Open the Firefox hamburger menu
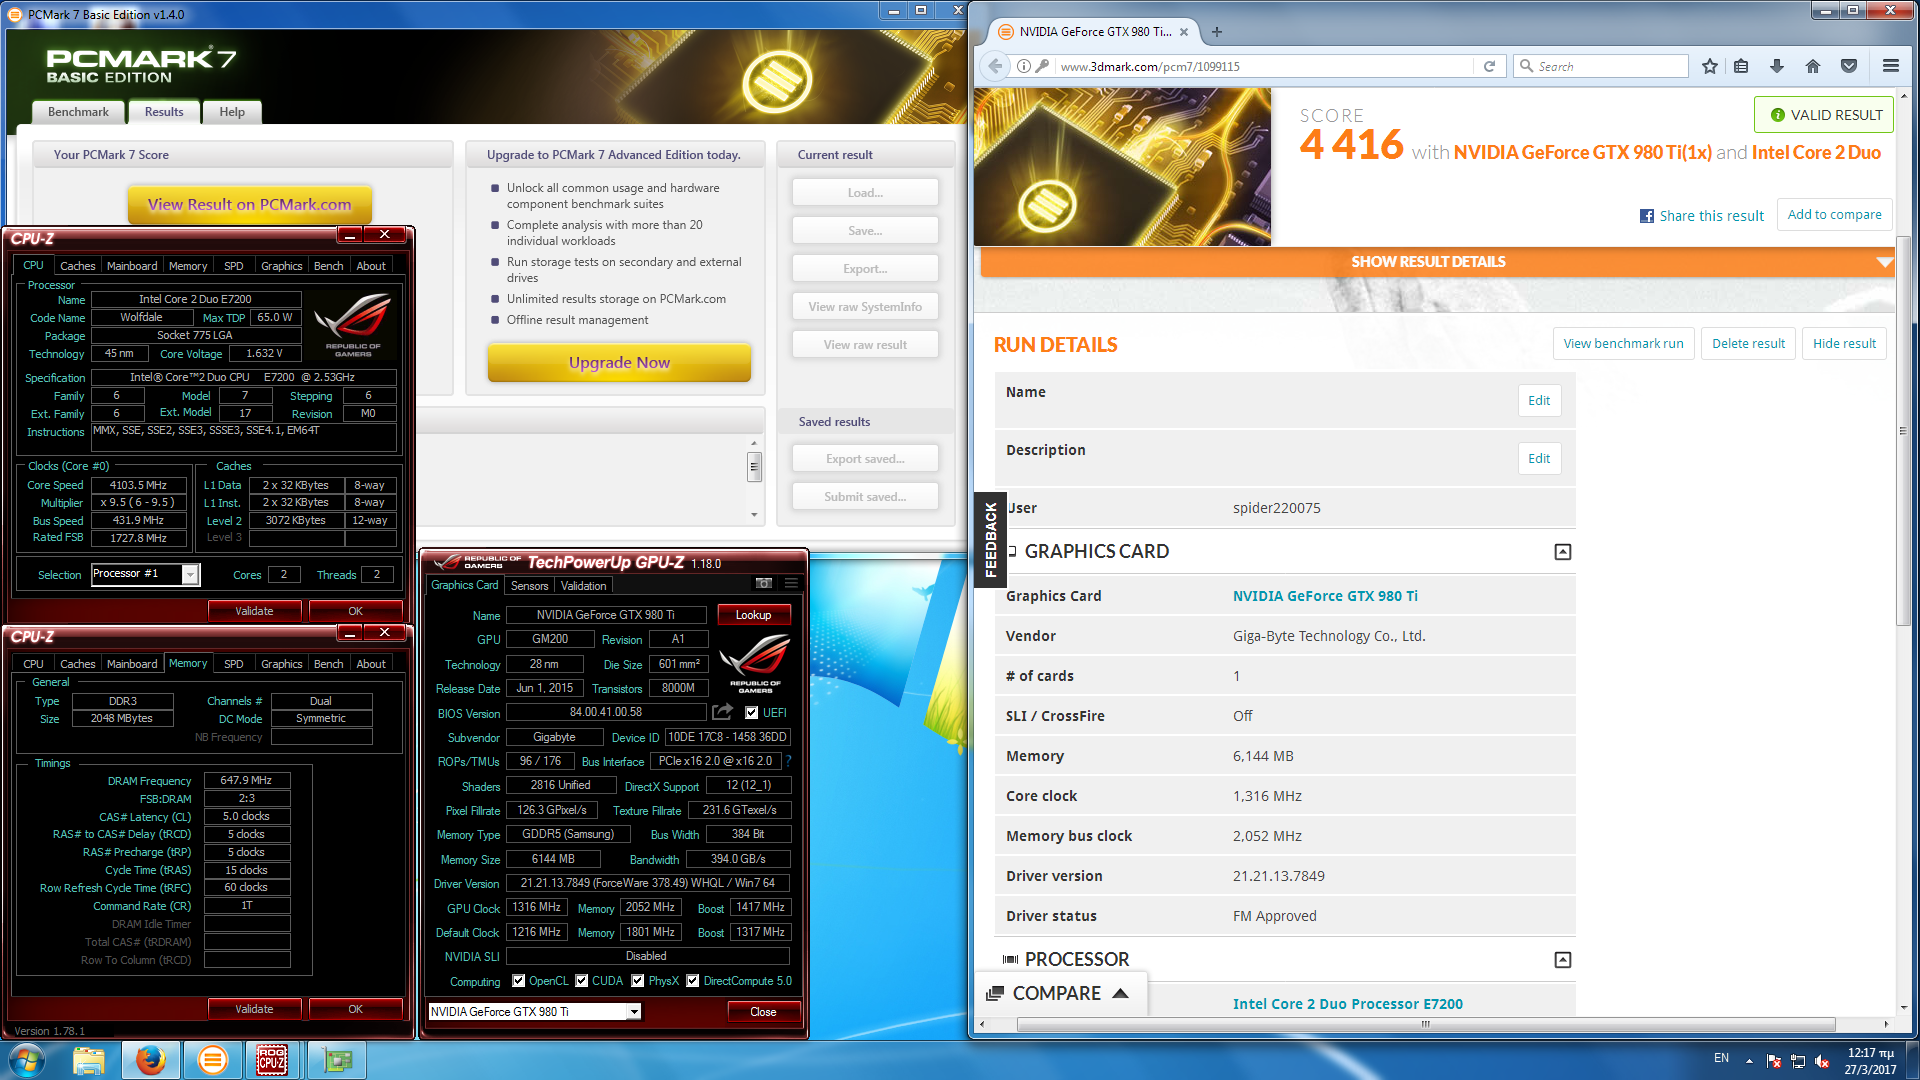This screenshot has width=1920, height=1080. pos(1890,66)
